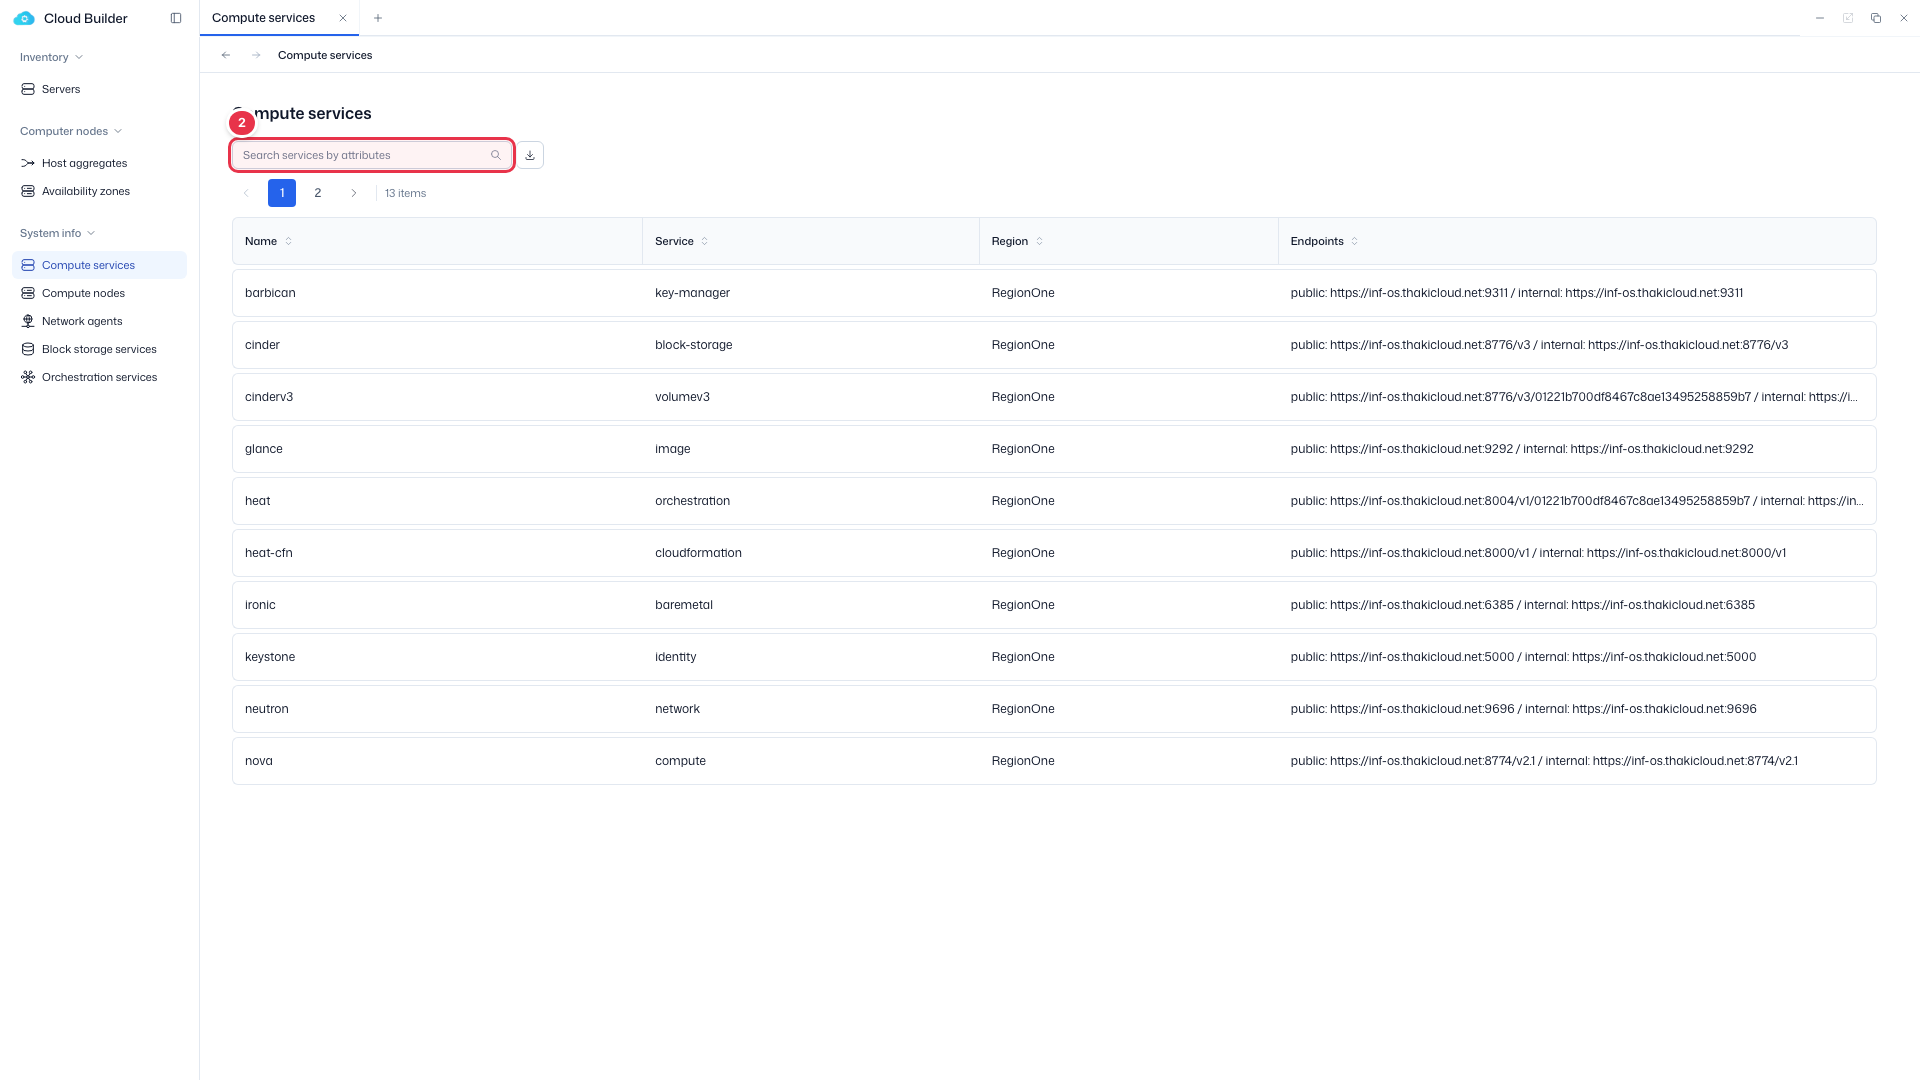This screenshot has width=1920, height=1080.
Task: Open Network agents in sidebar
Action: [99, 321]
